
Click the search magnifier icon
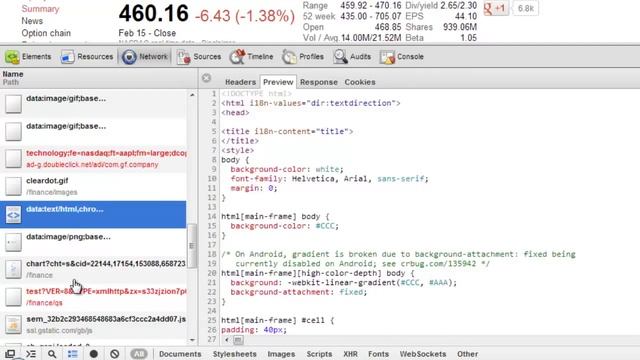coord(52,354)
